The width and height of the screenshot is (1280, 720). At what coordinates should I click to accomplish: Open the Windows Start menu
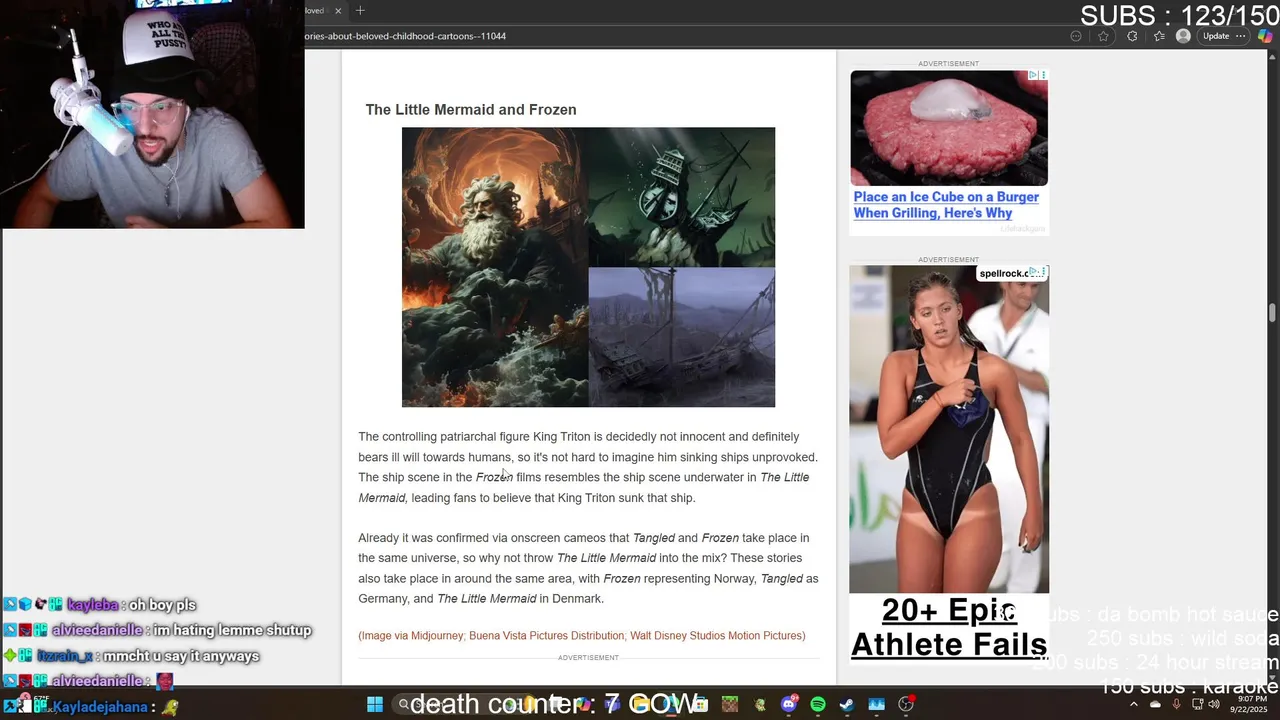coord(375,705)
